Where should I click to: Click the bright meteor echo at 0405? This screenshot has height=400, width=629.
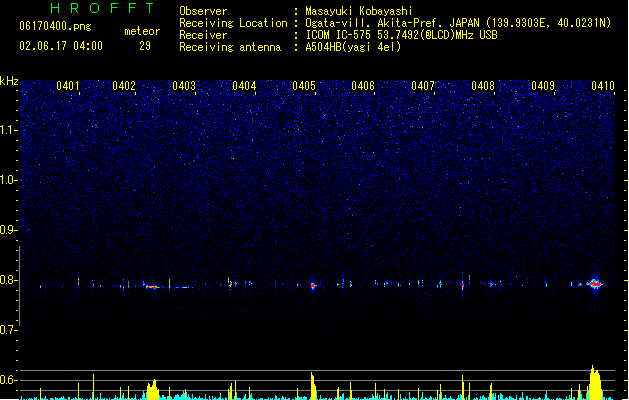(313, 285)
